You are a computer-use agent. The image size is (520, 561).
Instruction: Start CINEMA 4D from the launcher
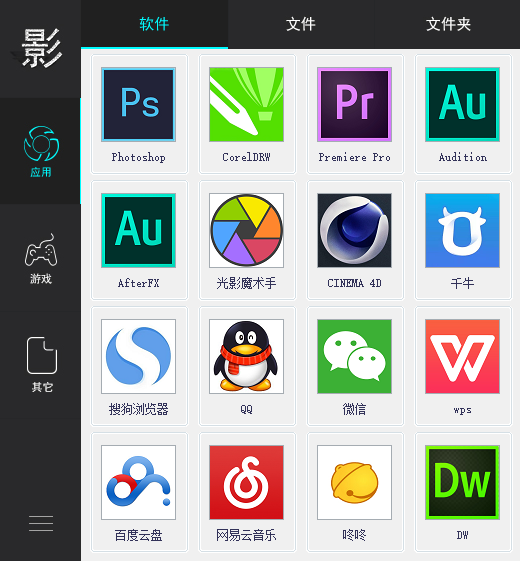[x=354, y=230]
